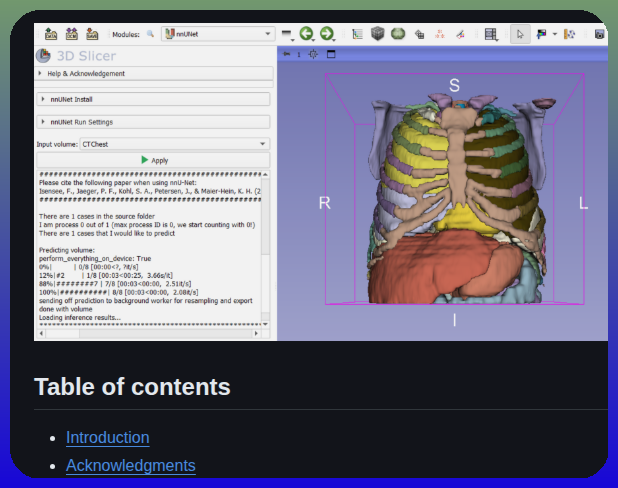Image resolution: width=618 pixels, height=488 pixels.
Task: Click the 'Loading inference results...' log line
Action: (x=80, y=318)
